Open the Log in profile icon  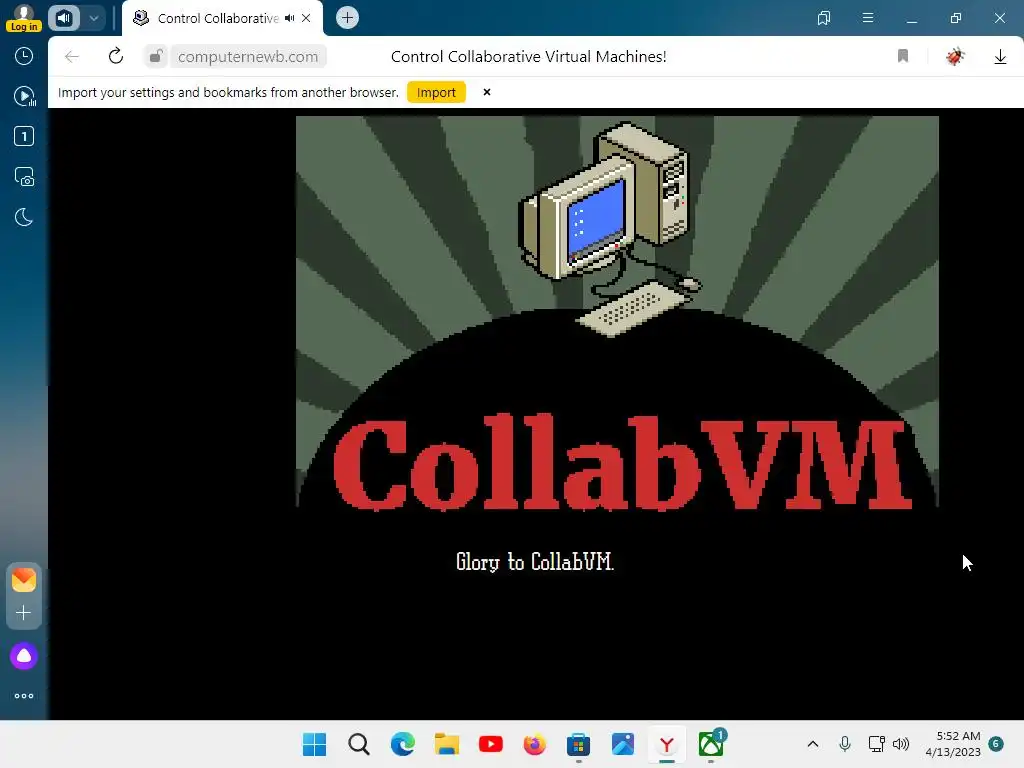click(24, 18)
